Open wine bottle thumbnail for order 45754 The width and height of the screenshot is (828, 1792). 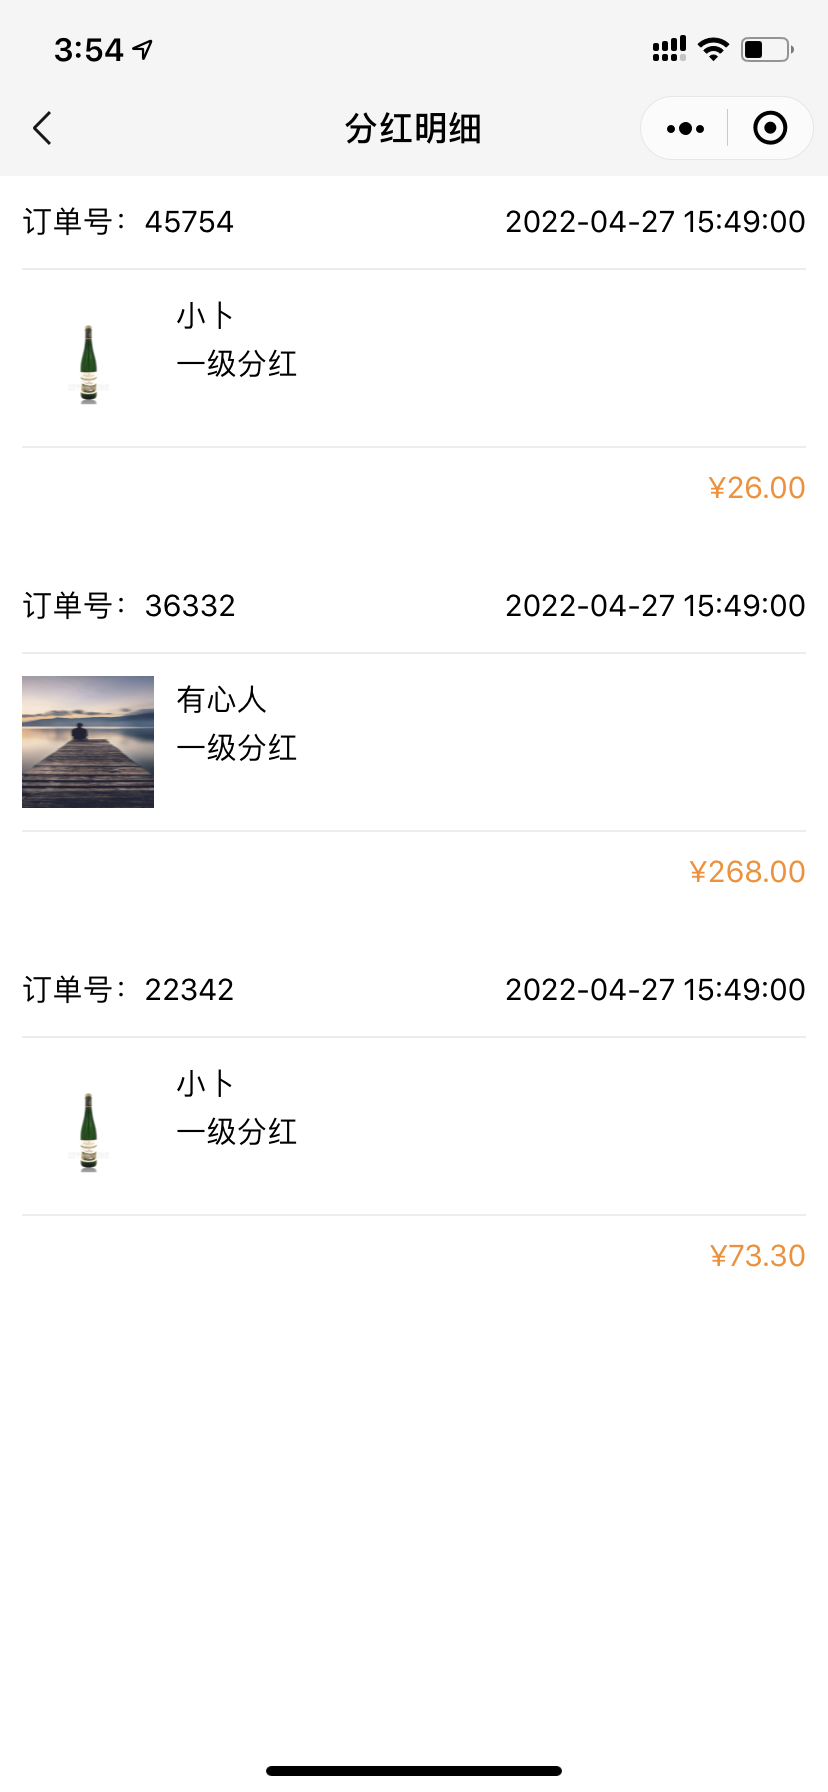point(88,364)
